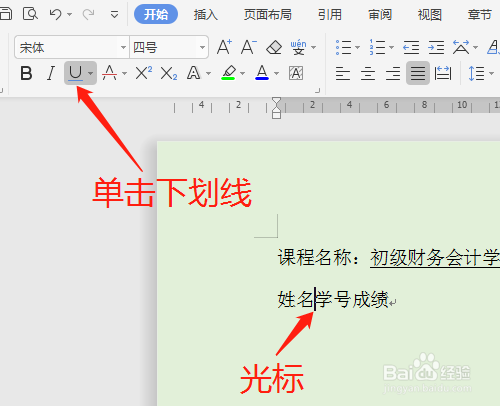Toggle strikethrough formatting
Screen dimensions: 500x406
click(x=109, y=73)
